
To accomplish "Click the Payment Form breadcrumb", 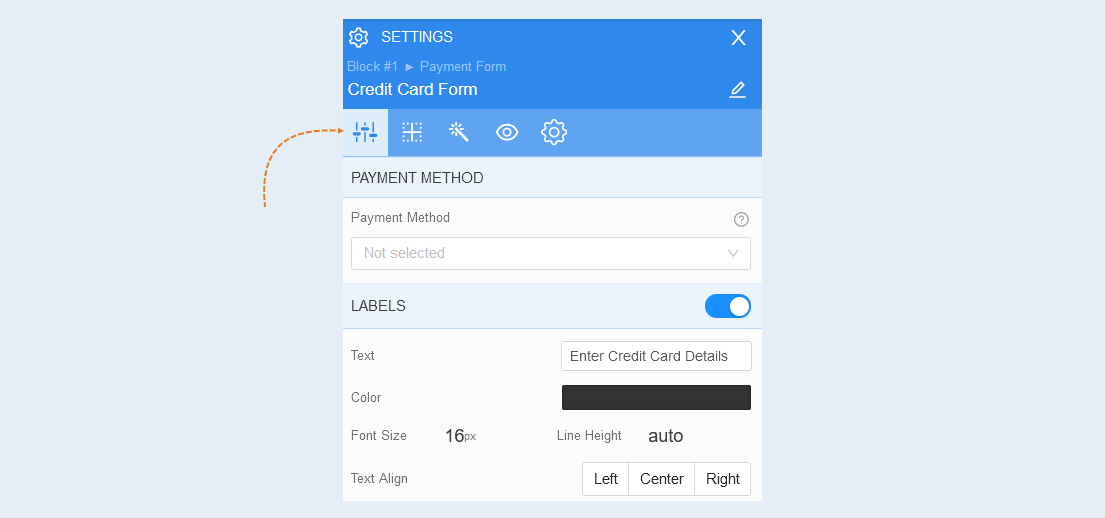I will coord(463,66).
